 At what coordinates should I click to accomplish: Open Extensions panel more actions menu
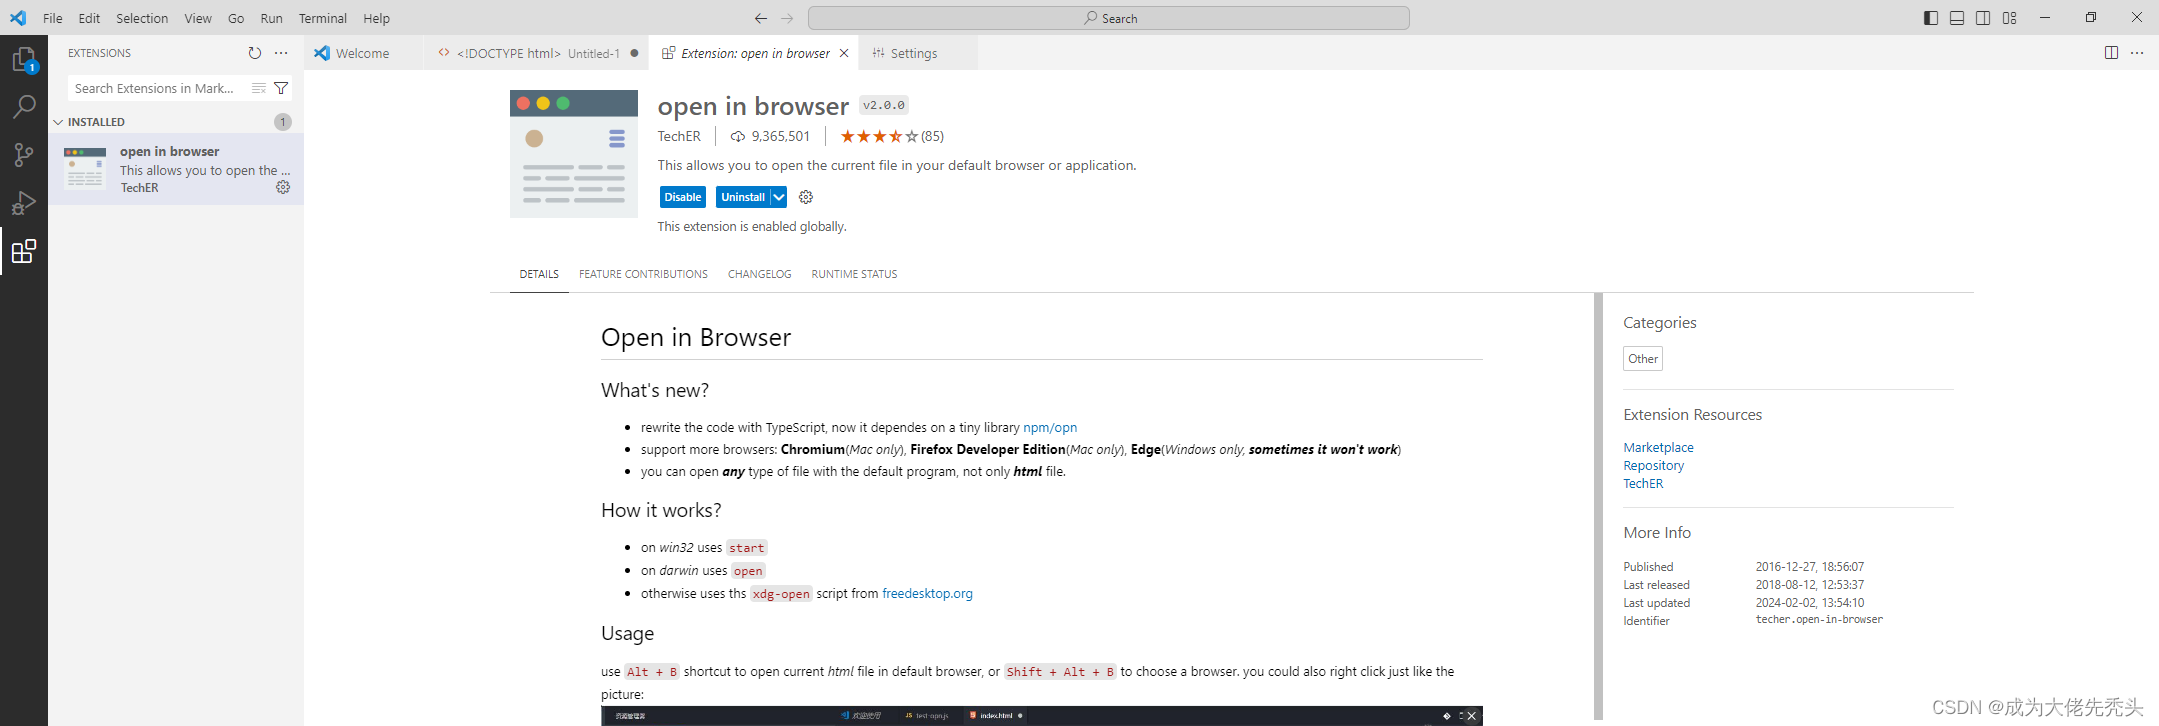281,53
